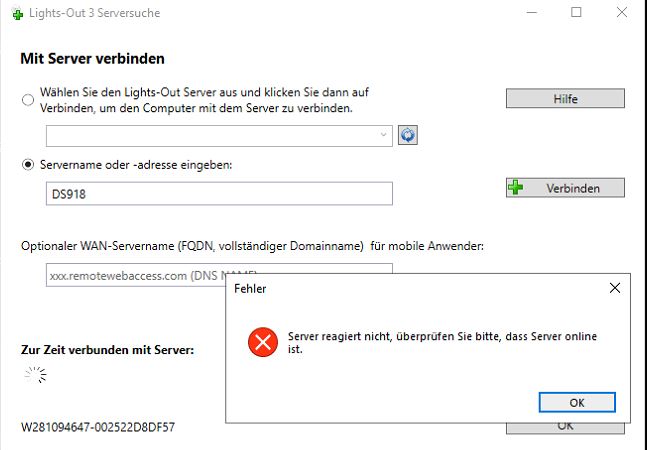Screen dimensions: 647x450
Task: Minimize the Lights-Out Serversuche window
Action: point(529,13)
